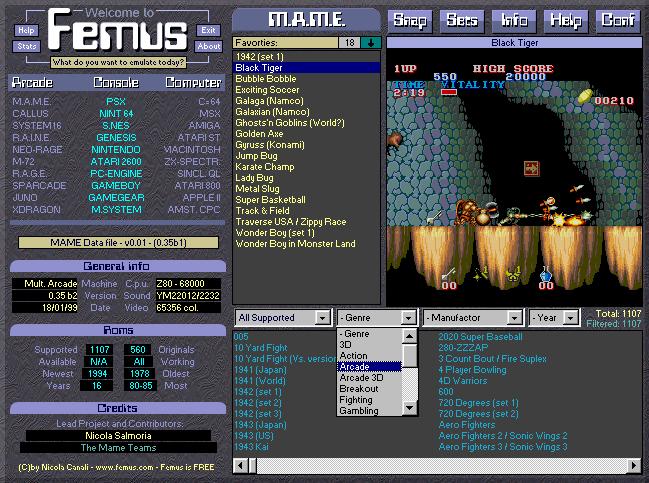Select CALLUS emulator
The image size is (649, 483).
click(x=30, y=114)
